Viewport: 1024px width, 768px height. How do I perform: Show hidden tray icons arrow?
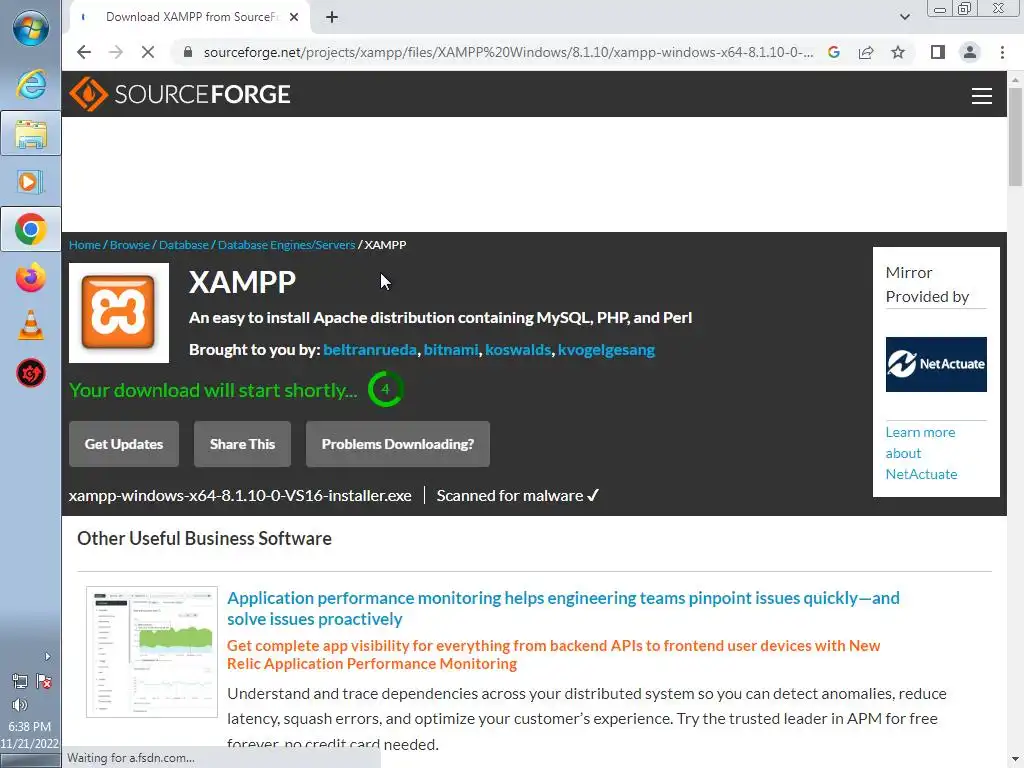point(47,656)
